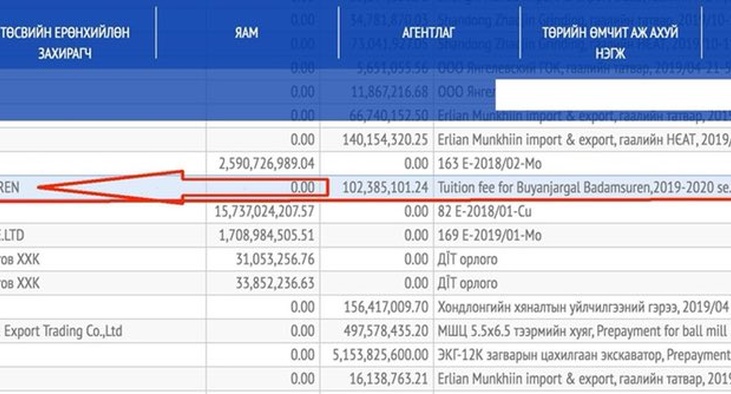
Task: Select the amount 102,385,101.24
Action: (x=385, y=187)
